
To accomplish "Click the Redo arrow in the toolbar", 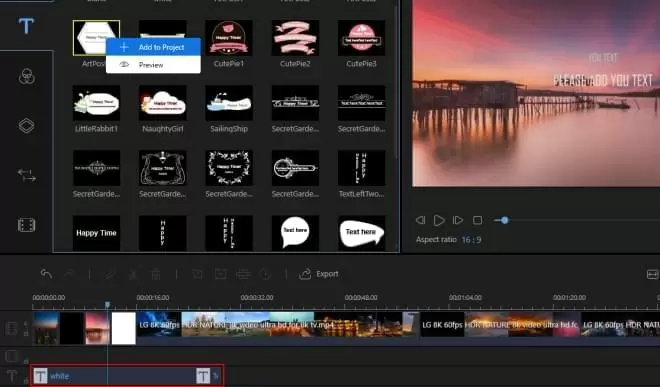I will [69, 274].
